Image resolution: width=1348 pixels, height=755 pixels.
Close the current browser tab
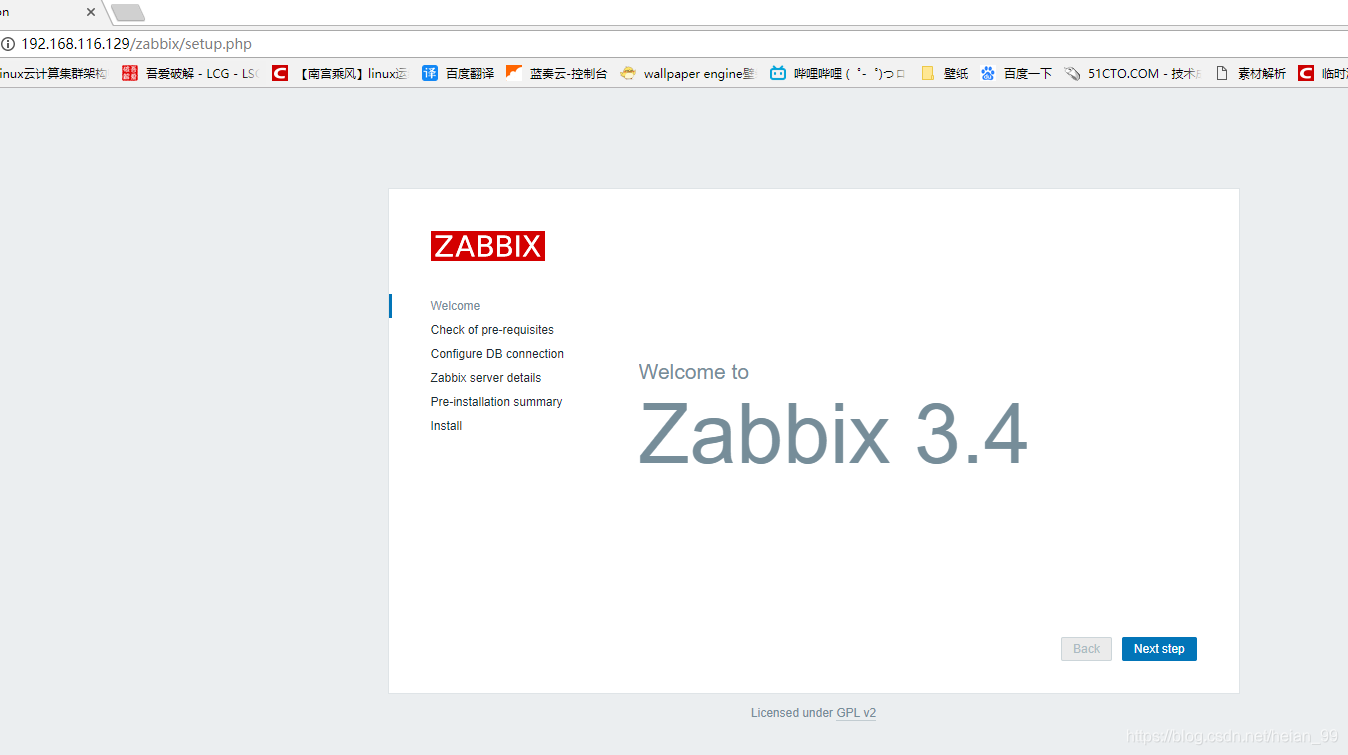(91, 12)
